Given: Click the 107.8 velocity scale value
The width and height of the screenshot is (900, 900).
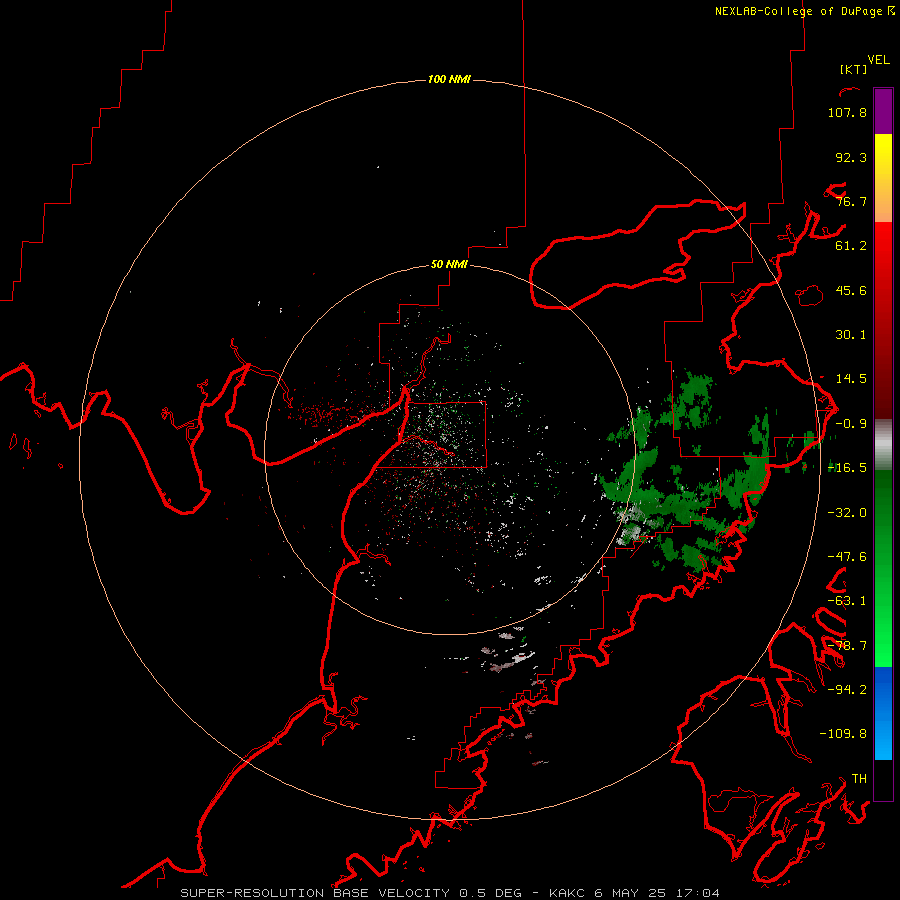Looking at the screenshot, I should tap(847, 112).
